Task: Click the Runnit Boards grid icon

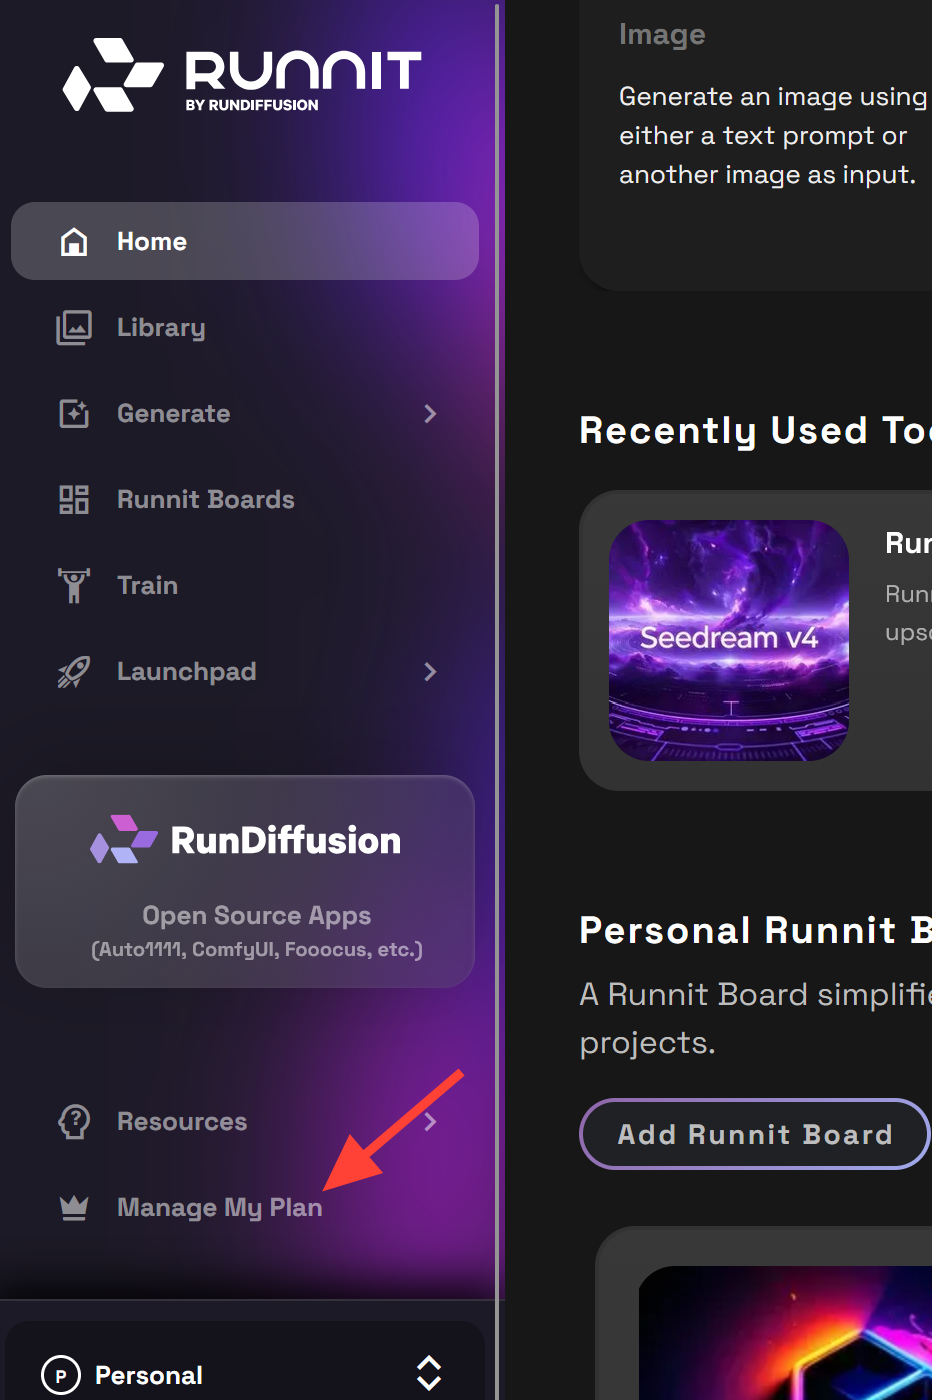Action: coord(74,500)
